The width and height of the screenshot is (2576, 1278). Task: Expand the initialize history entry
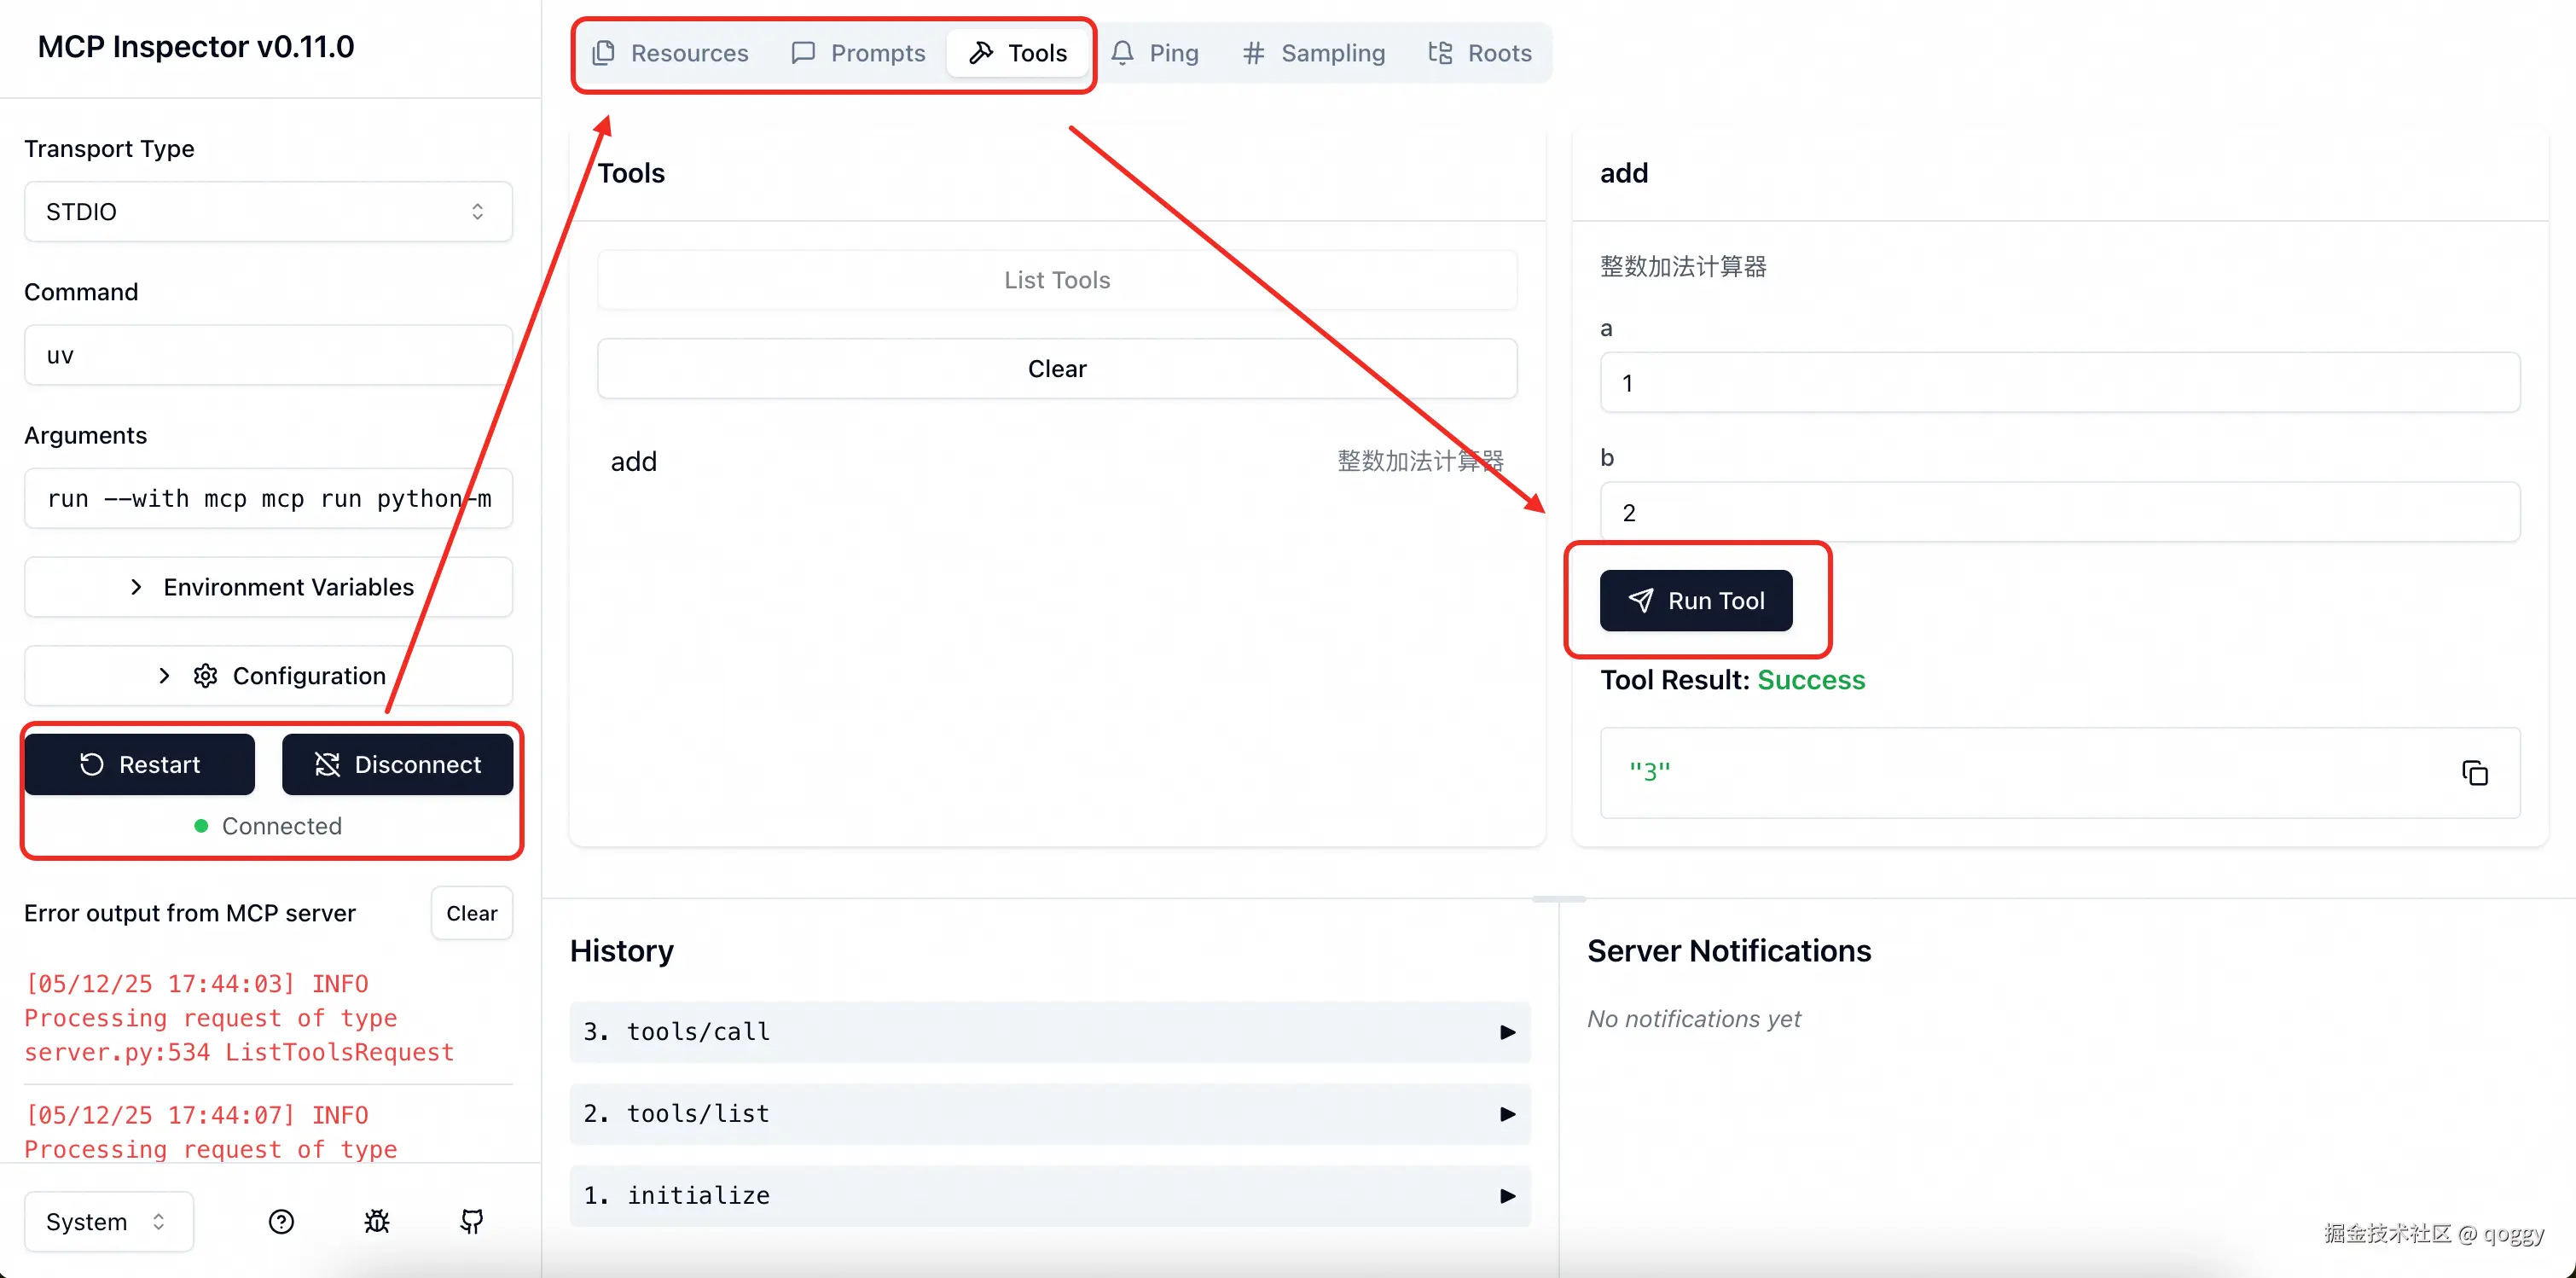point(1050,1196)
